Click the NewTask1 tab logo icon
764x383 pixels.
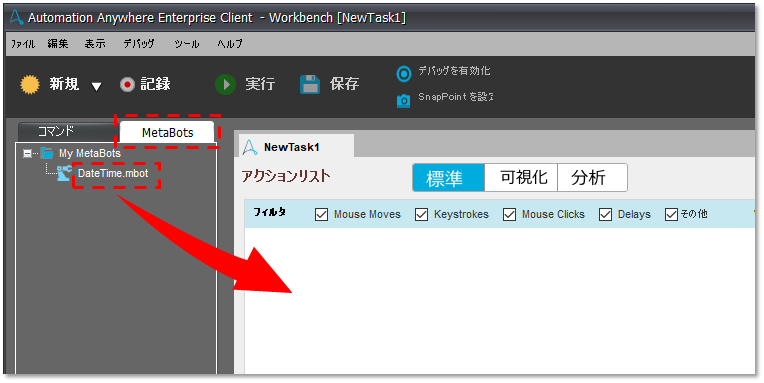pos(250,147)
